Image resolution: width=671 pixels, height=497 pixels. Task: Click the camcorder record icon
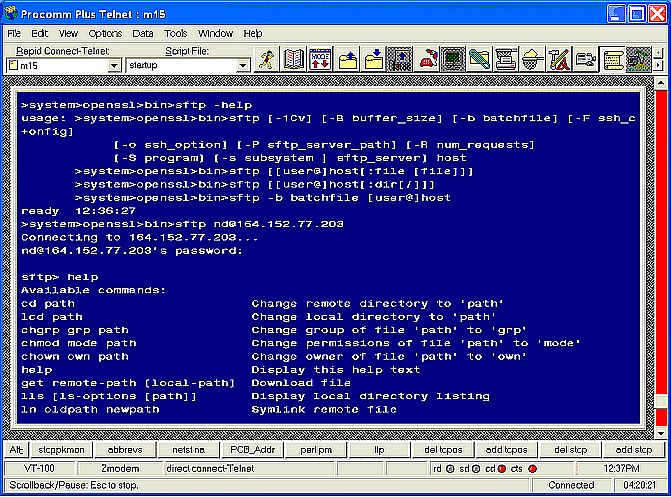pyautogui.click(x=586, y=60)
